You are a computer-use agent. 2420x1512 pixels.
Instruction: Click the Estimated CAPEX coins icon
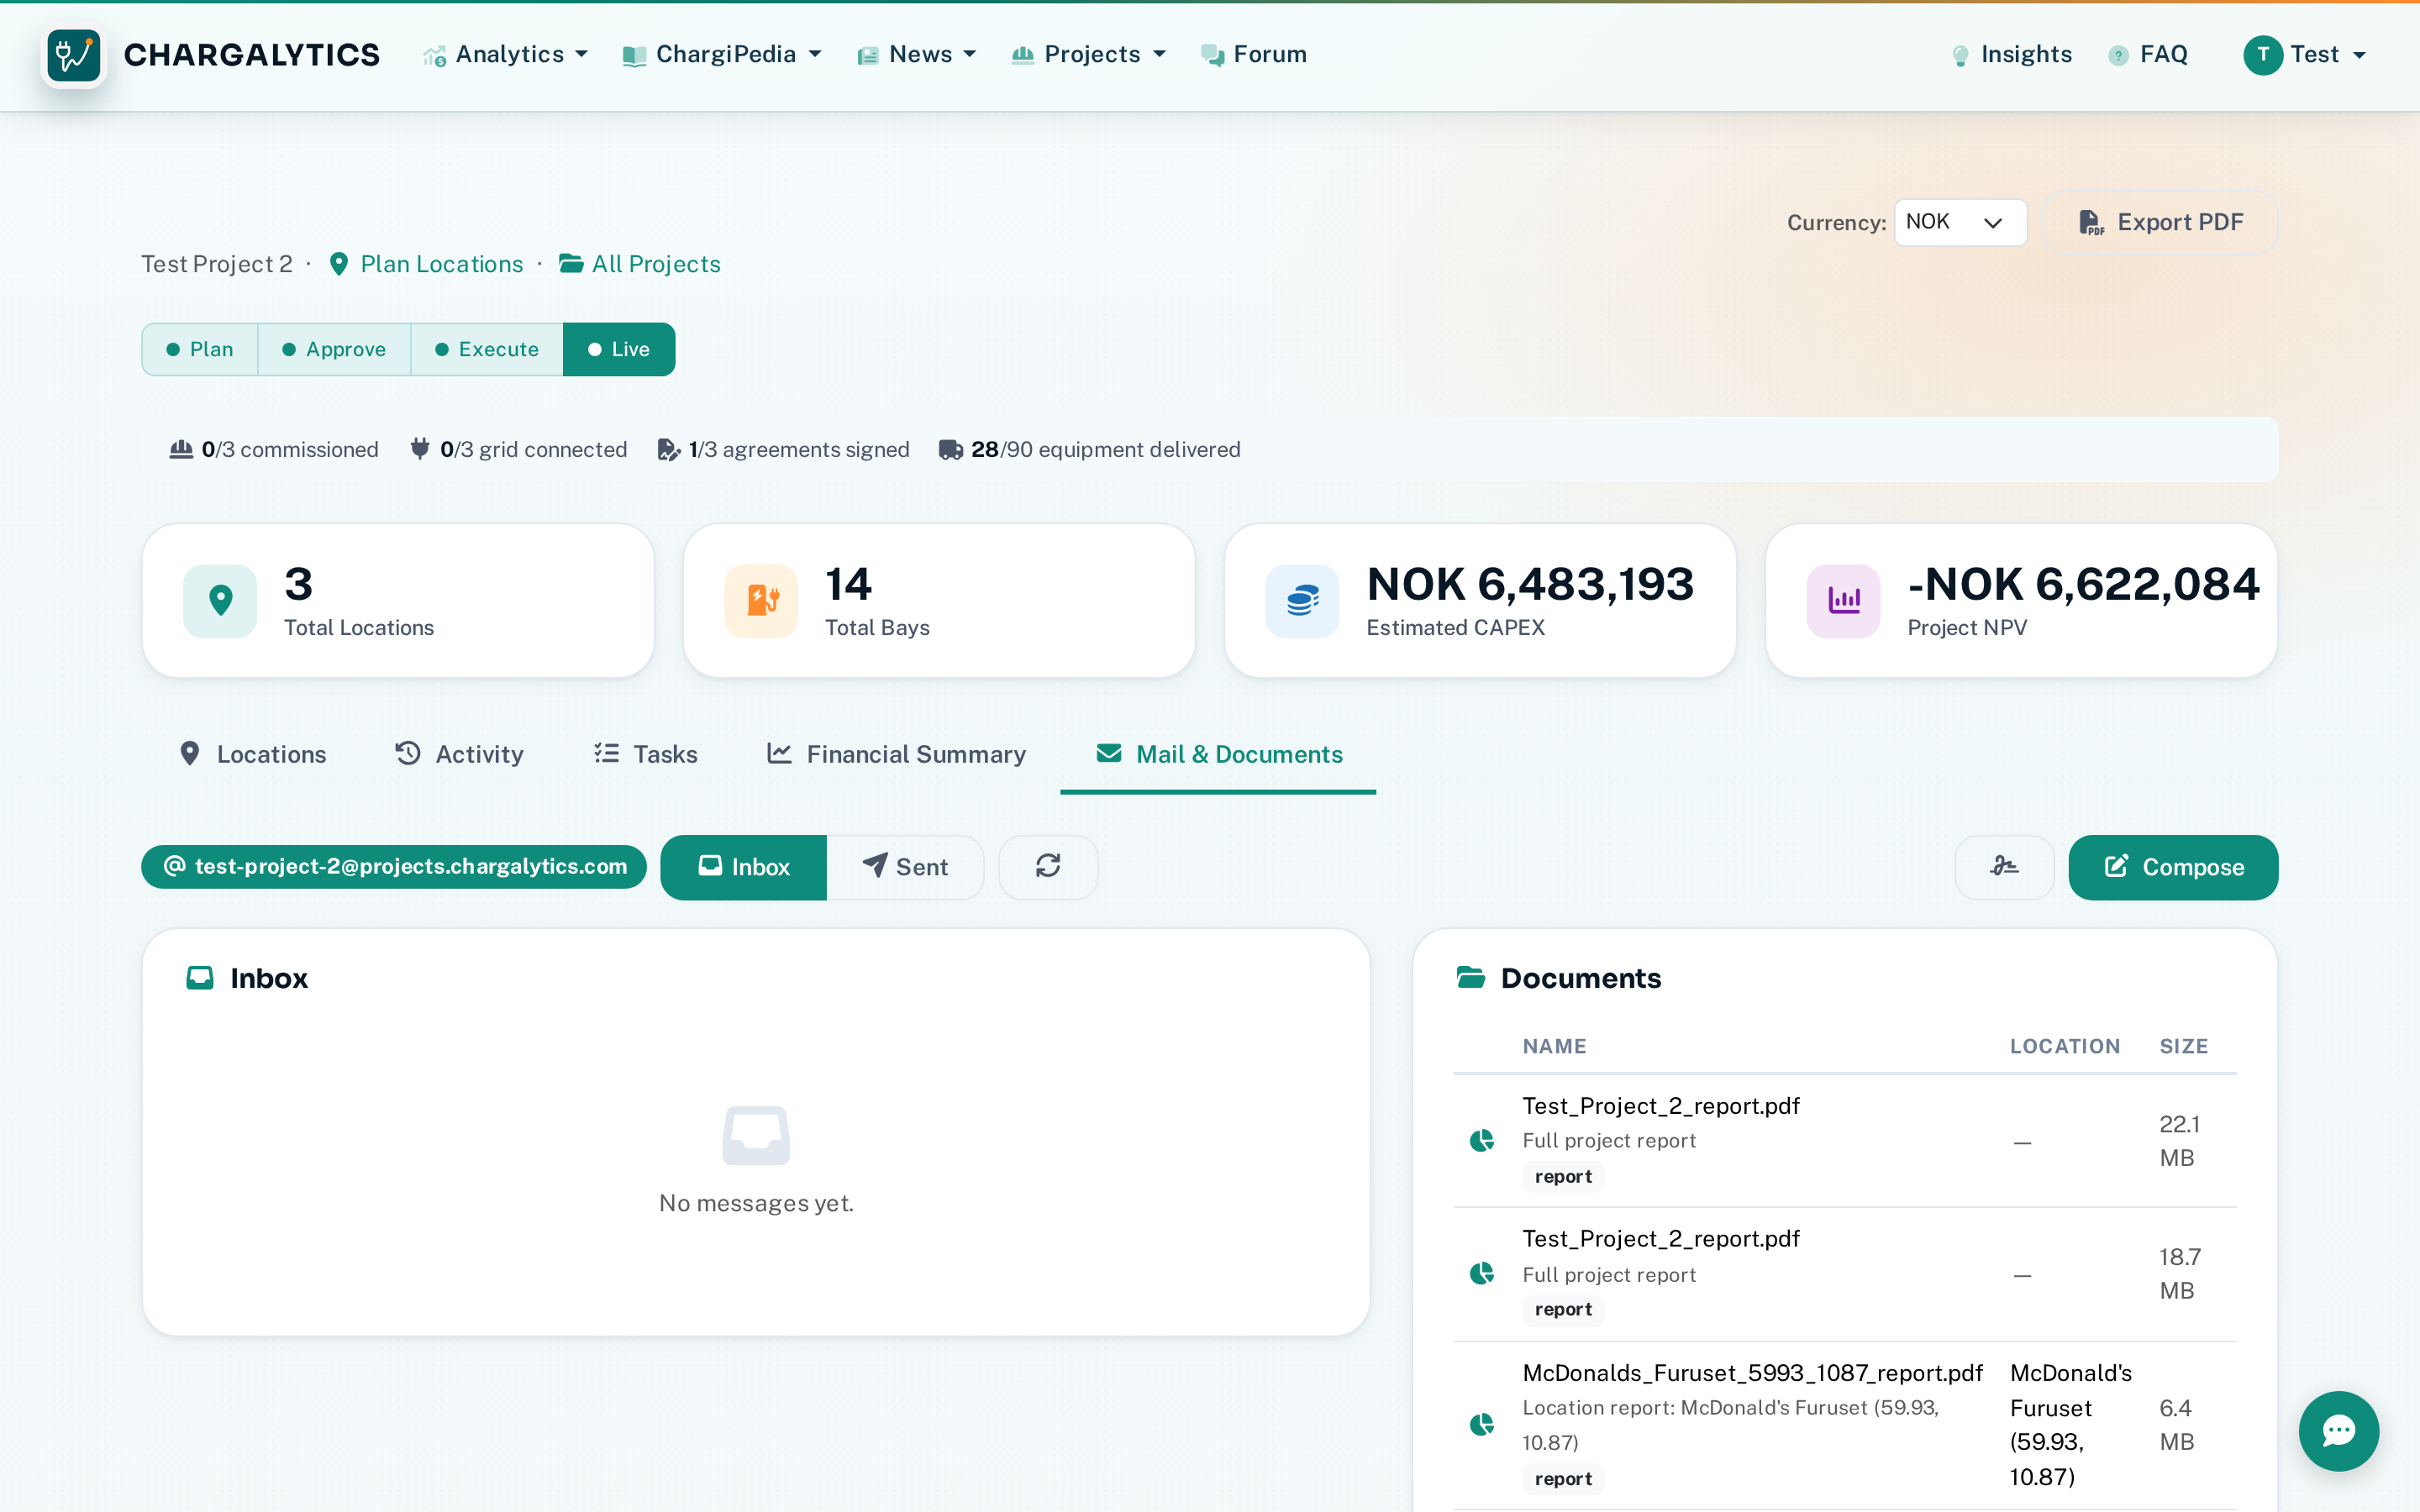pyautogui.click(x=1302, y=601)
